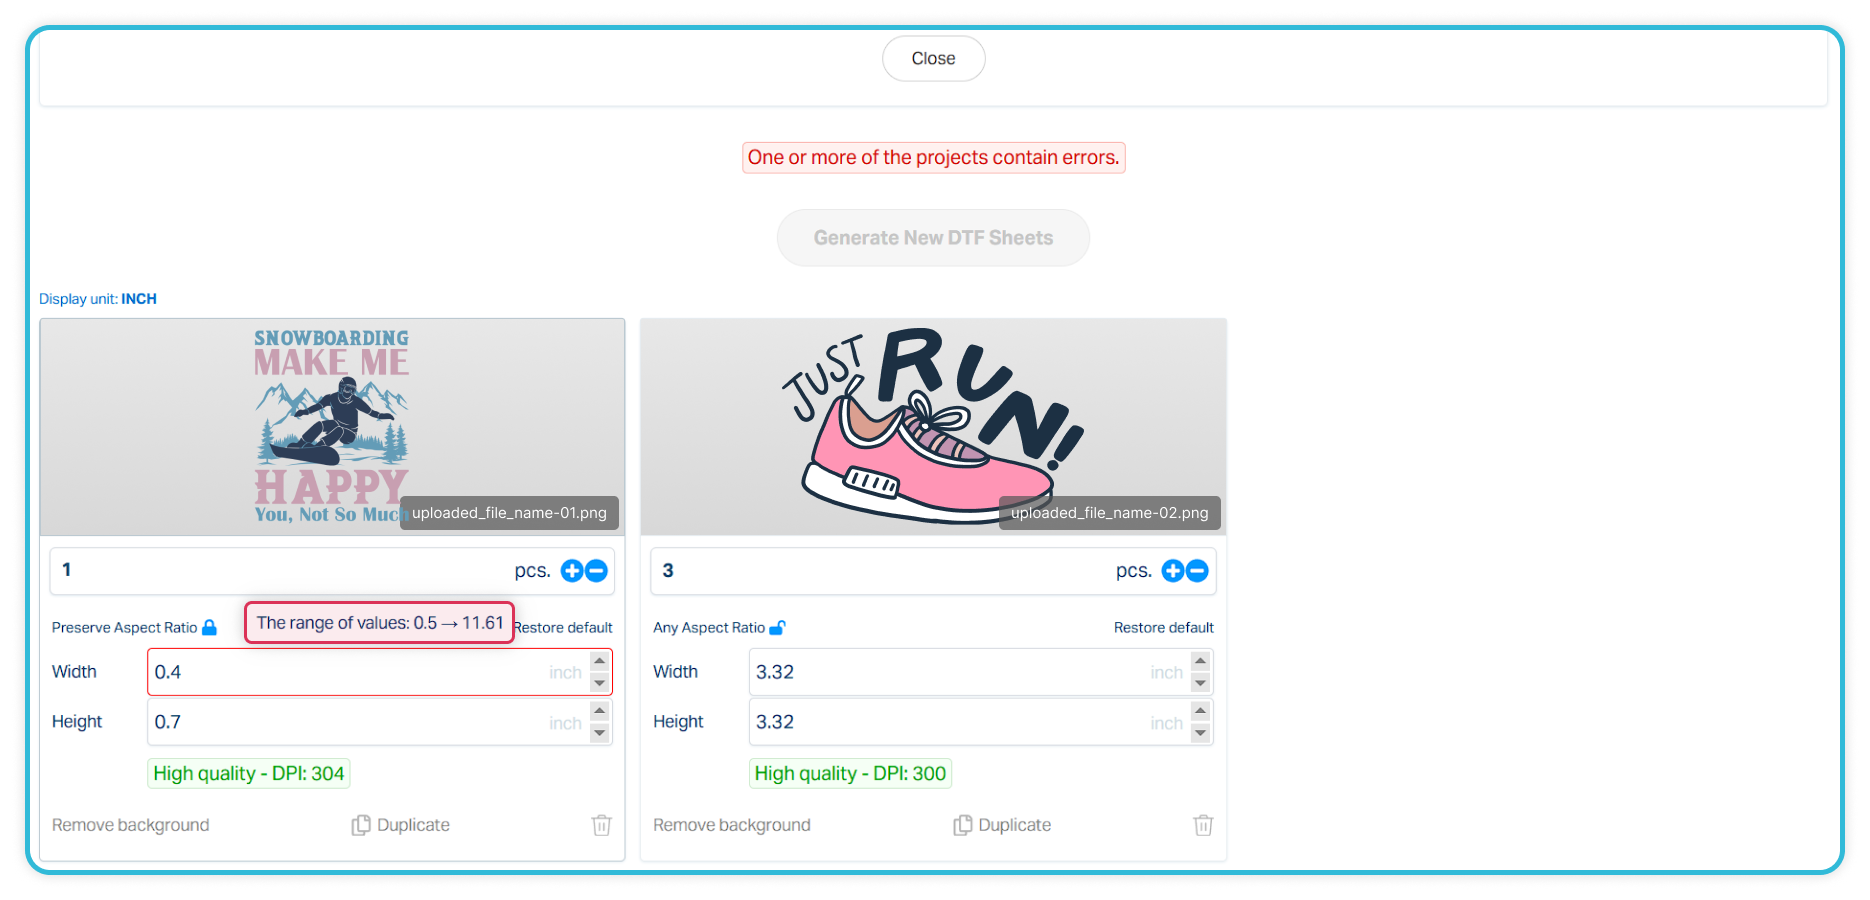Remove background from the snowboarding image
The height and width of the screenshot is (900, 1870).
tap(131, 825)
